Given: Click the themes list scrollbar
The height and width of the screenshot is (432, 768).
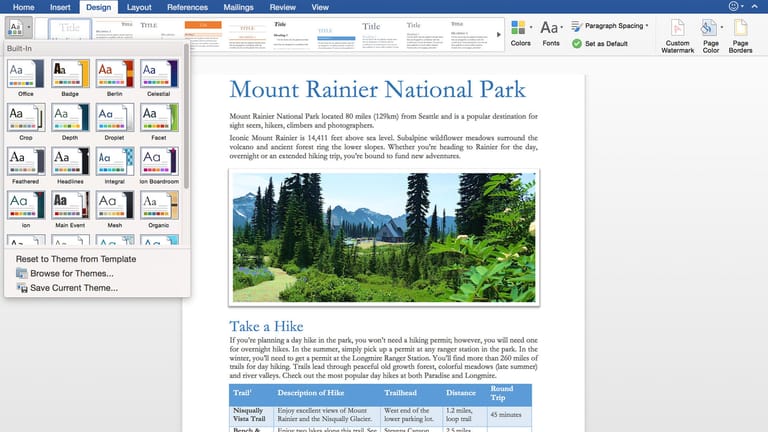Looking at the screenshot, I should pos(186,116).
